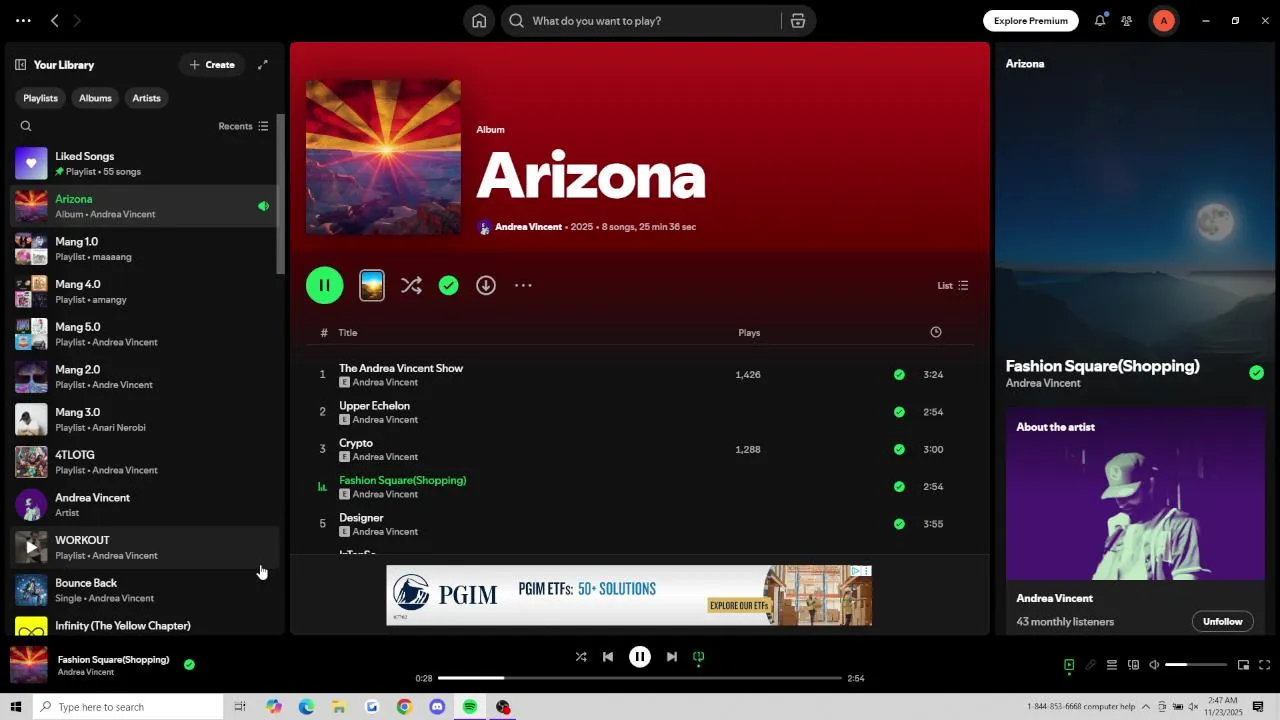
Task: Open the Miniplayer
Action: tap(1243, 665)
